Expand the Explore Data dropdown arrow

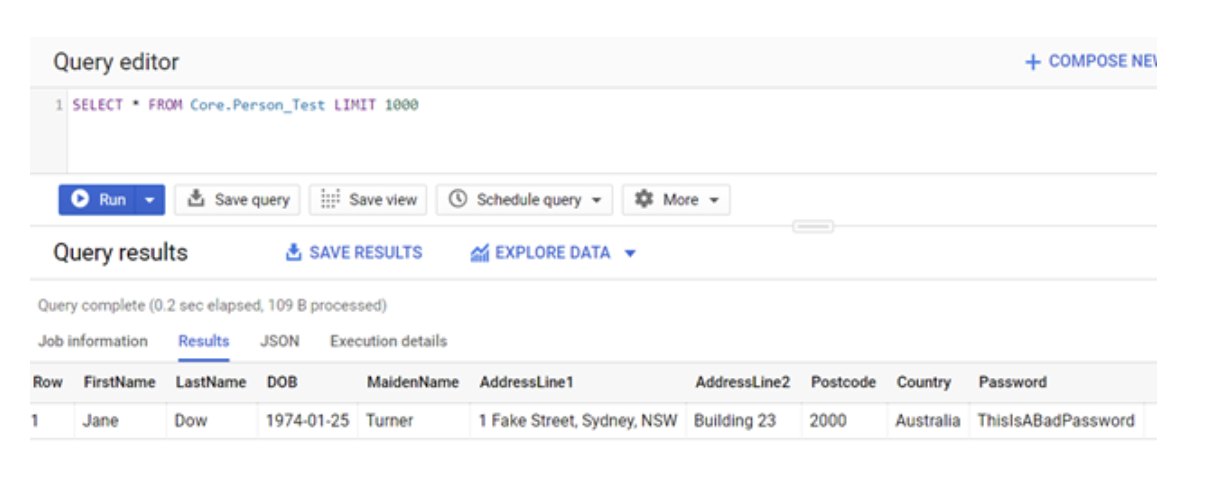point(630,253)
